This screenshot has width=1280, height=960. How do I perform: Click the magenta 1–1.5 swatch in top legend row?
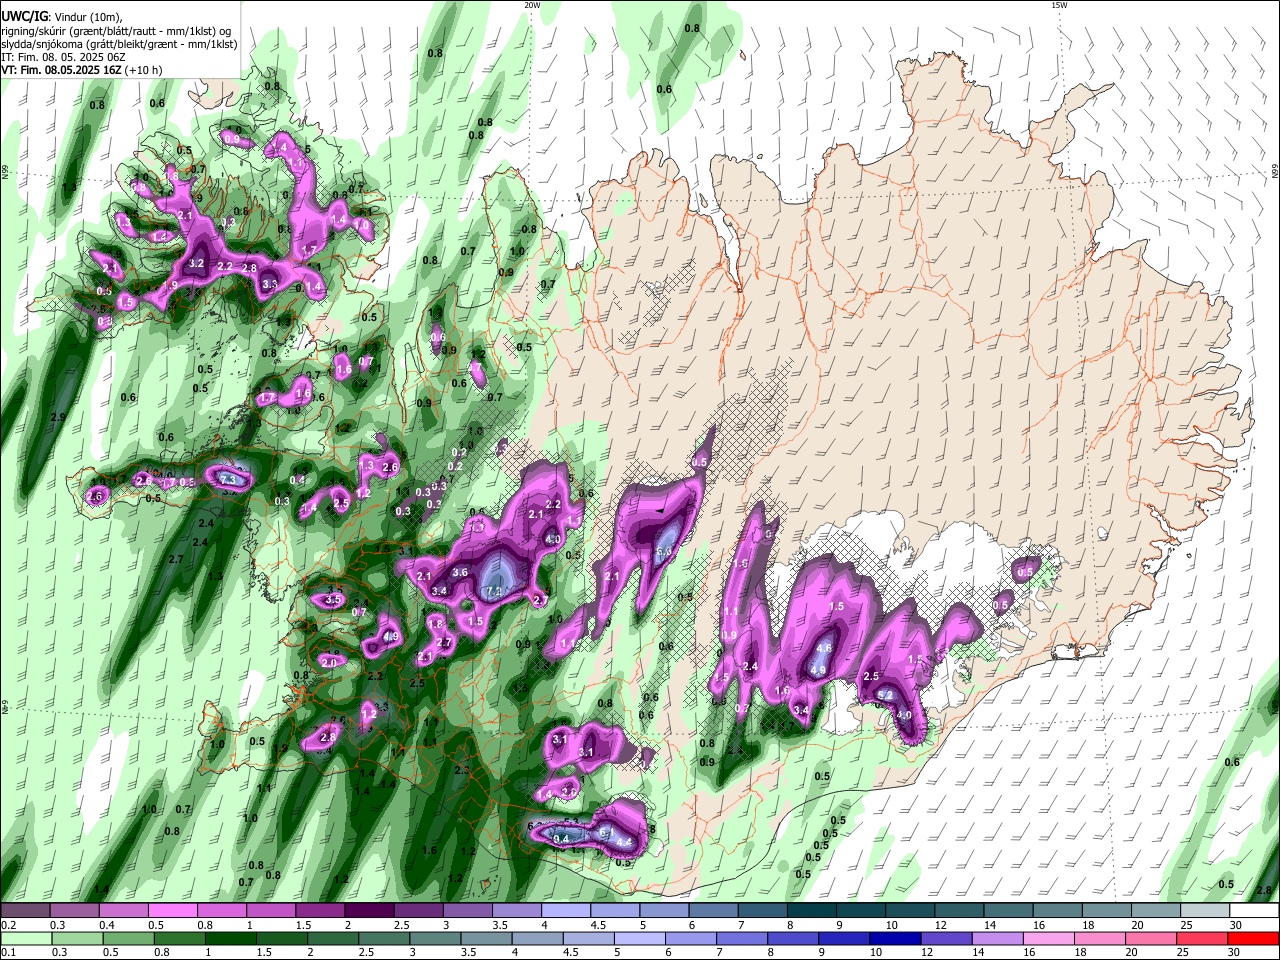(271, 911)
